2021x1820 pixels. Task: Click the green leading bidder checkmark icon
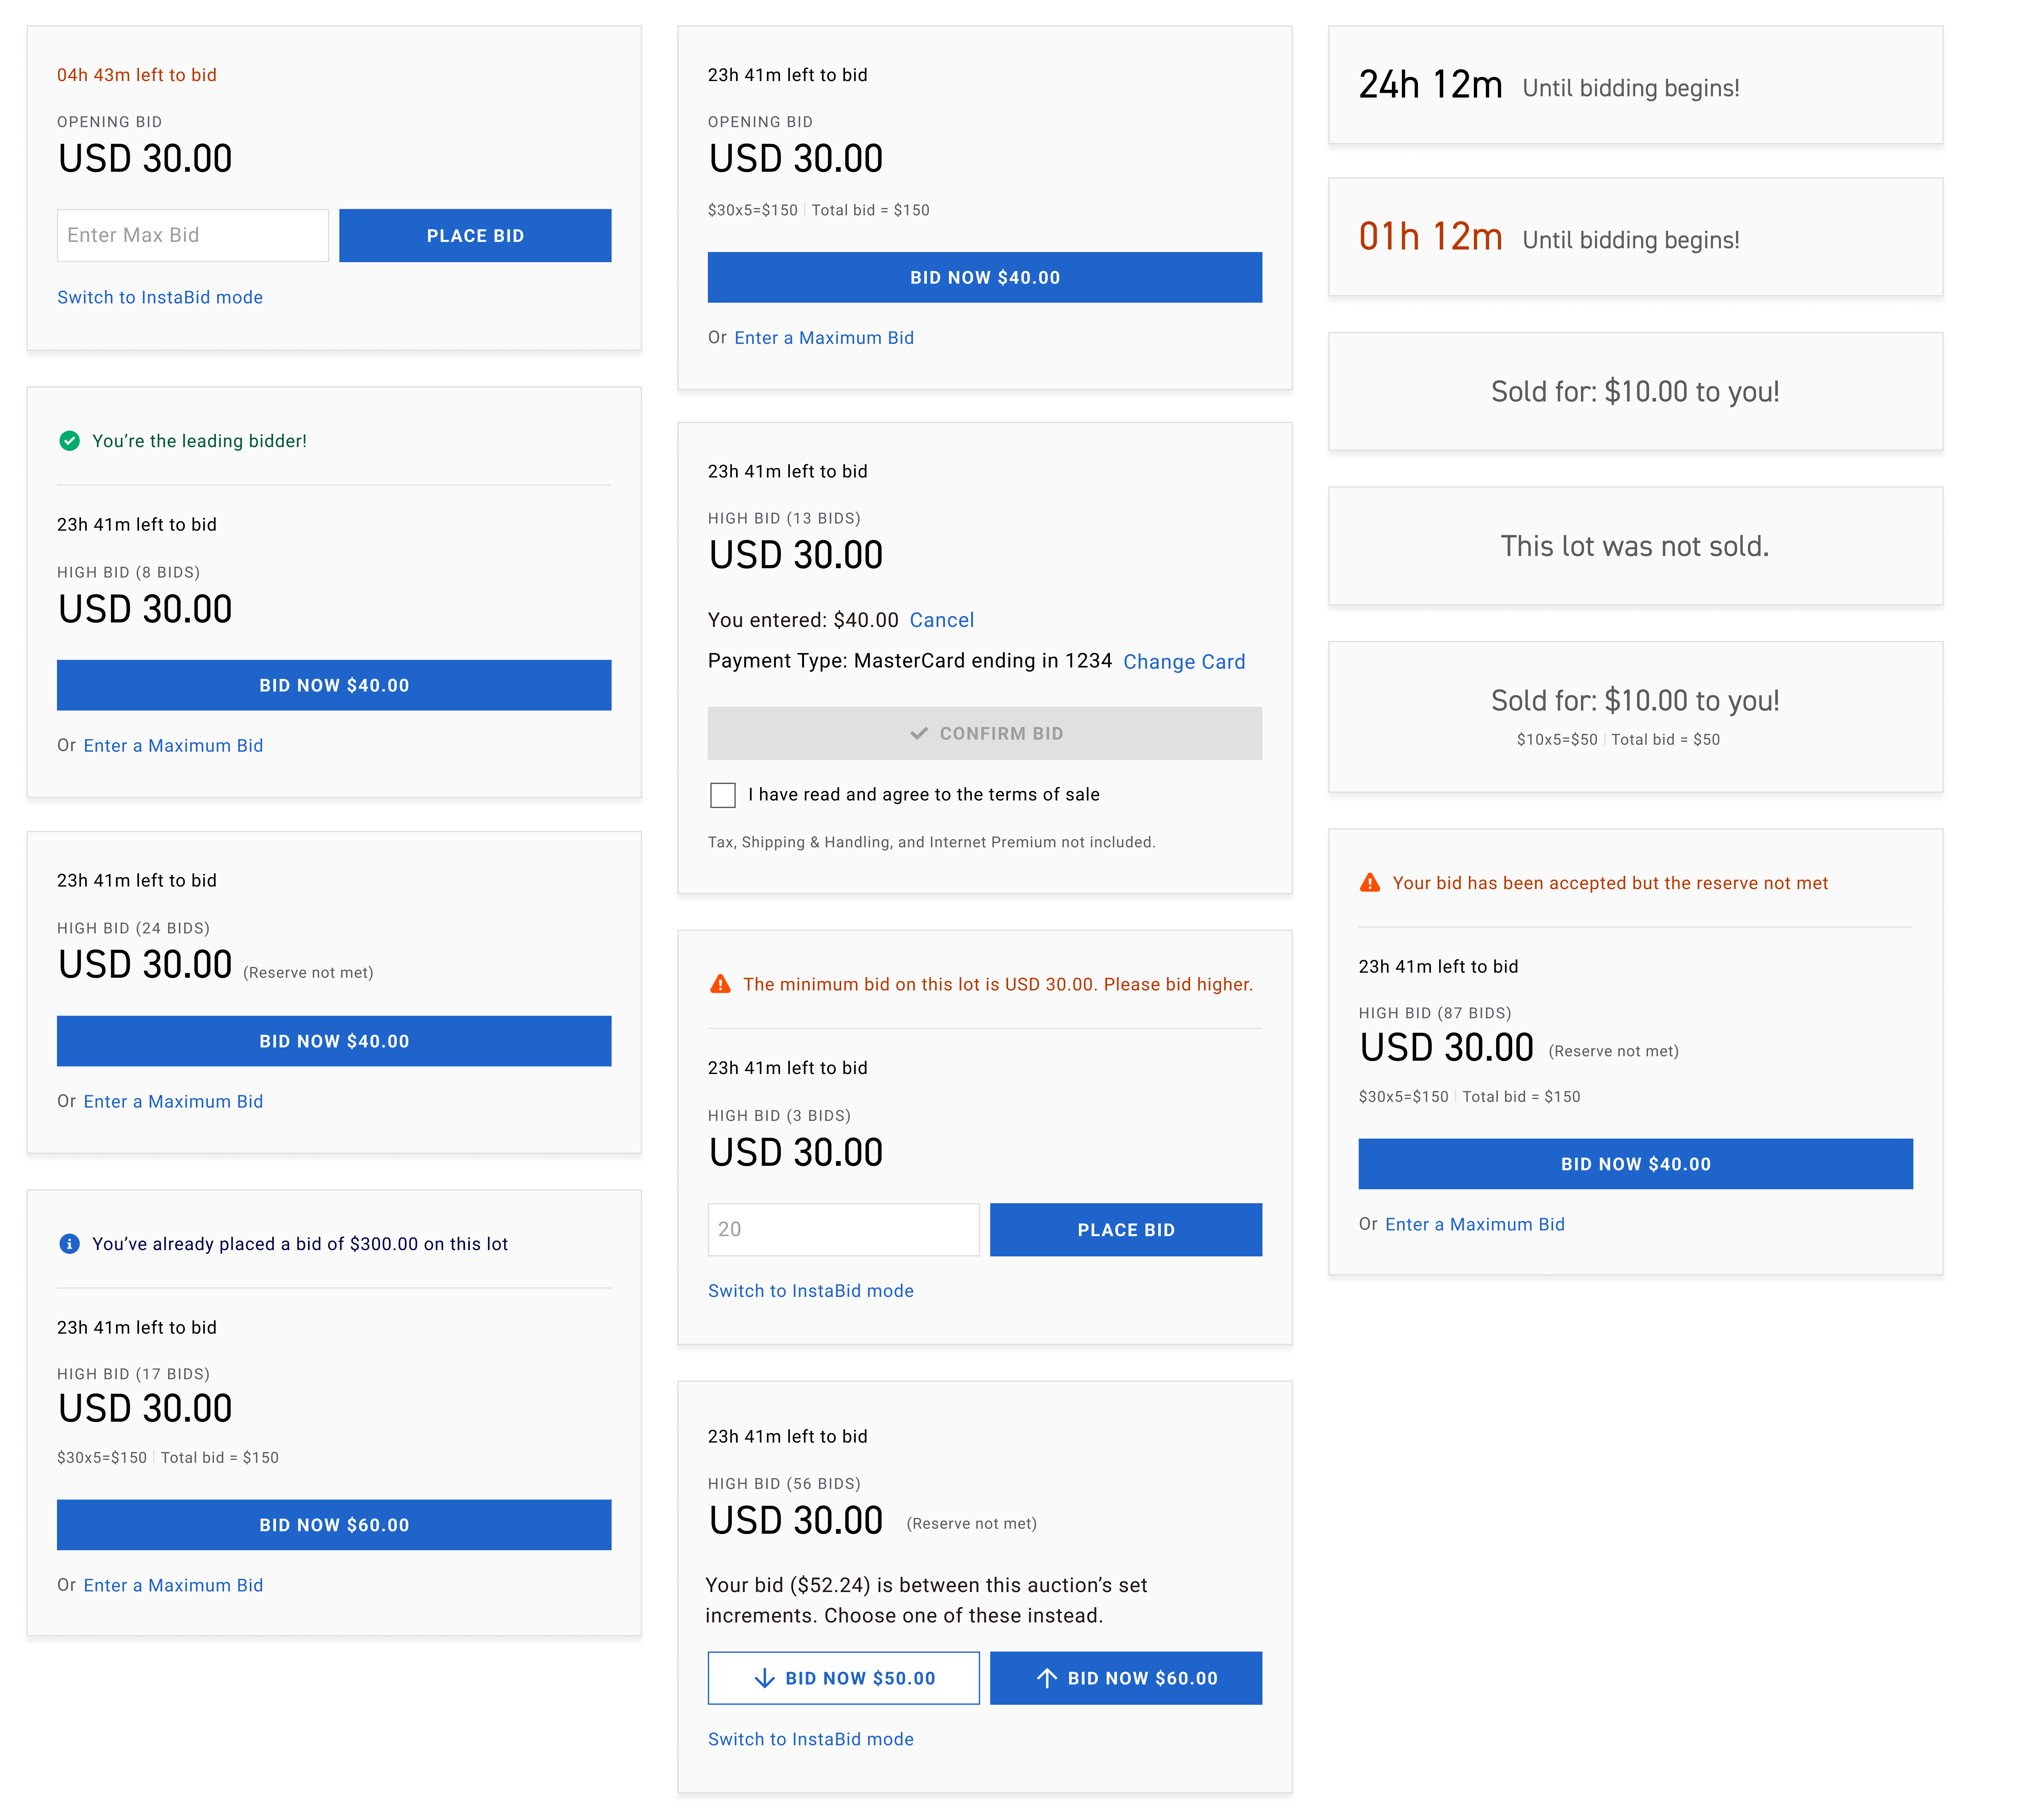tap(69, 441)
